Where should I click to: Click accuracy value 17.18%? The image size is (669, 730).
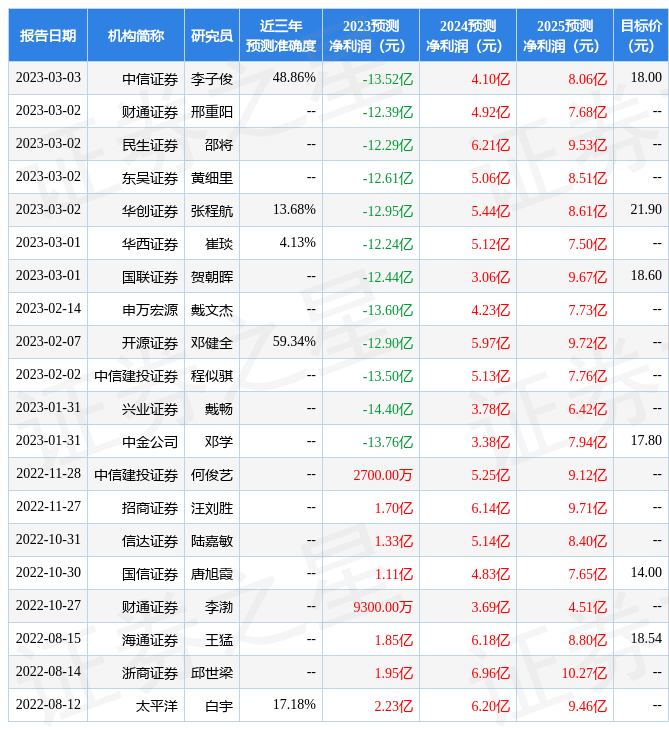pyautogui.click(x=294, y=705)
